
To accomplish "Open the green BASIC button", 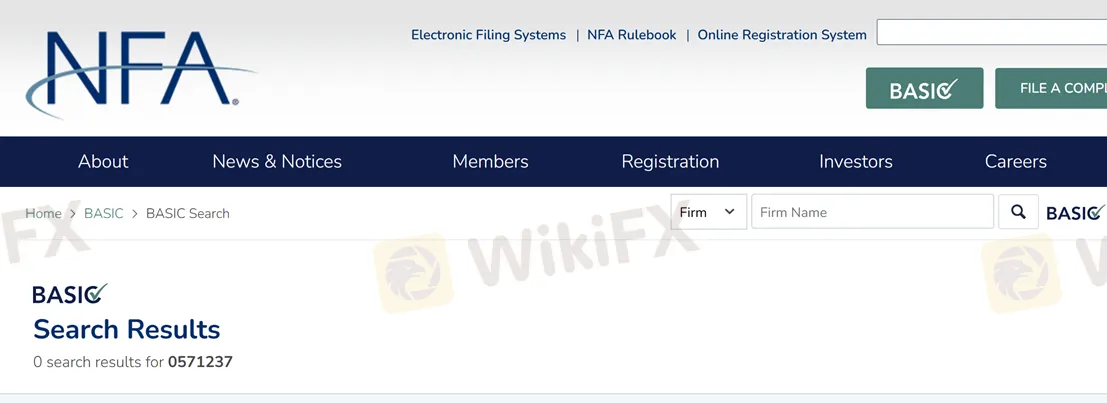I will (x=924, y=89).
